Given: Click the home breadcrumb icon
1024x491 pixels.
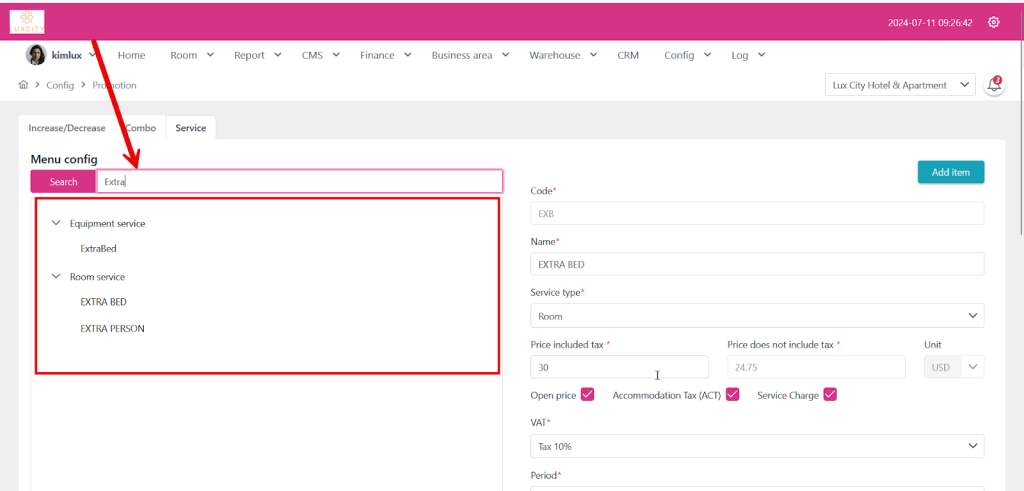Looking at the screenshot, I should 24,85.
